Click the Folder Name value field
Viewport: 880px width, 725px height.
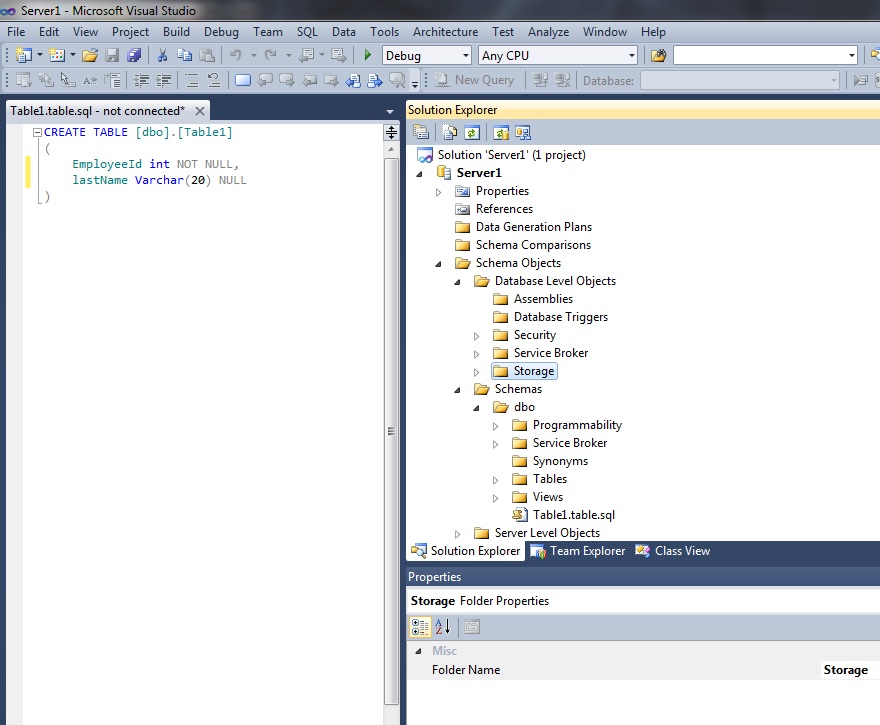(850, 670)
